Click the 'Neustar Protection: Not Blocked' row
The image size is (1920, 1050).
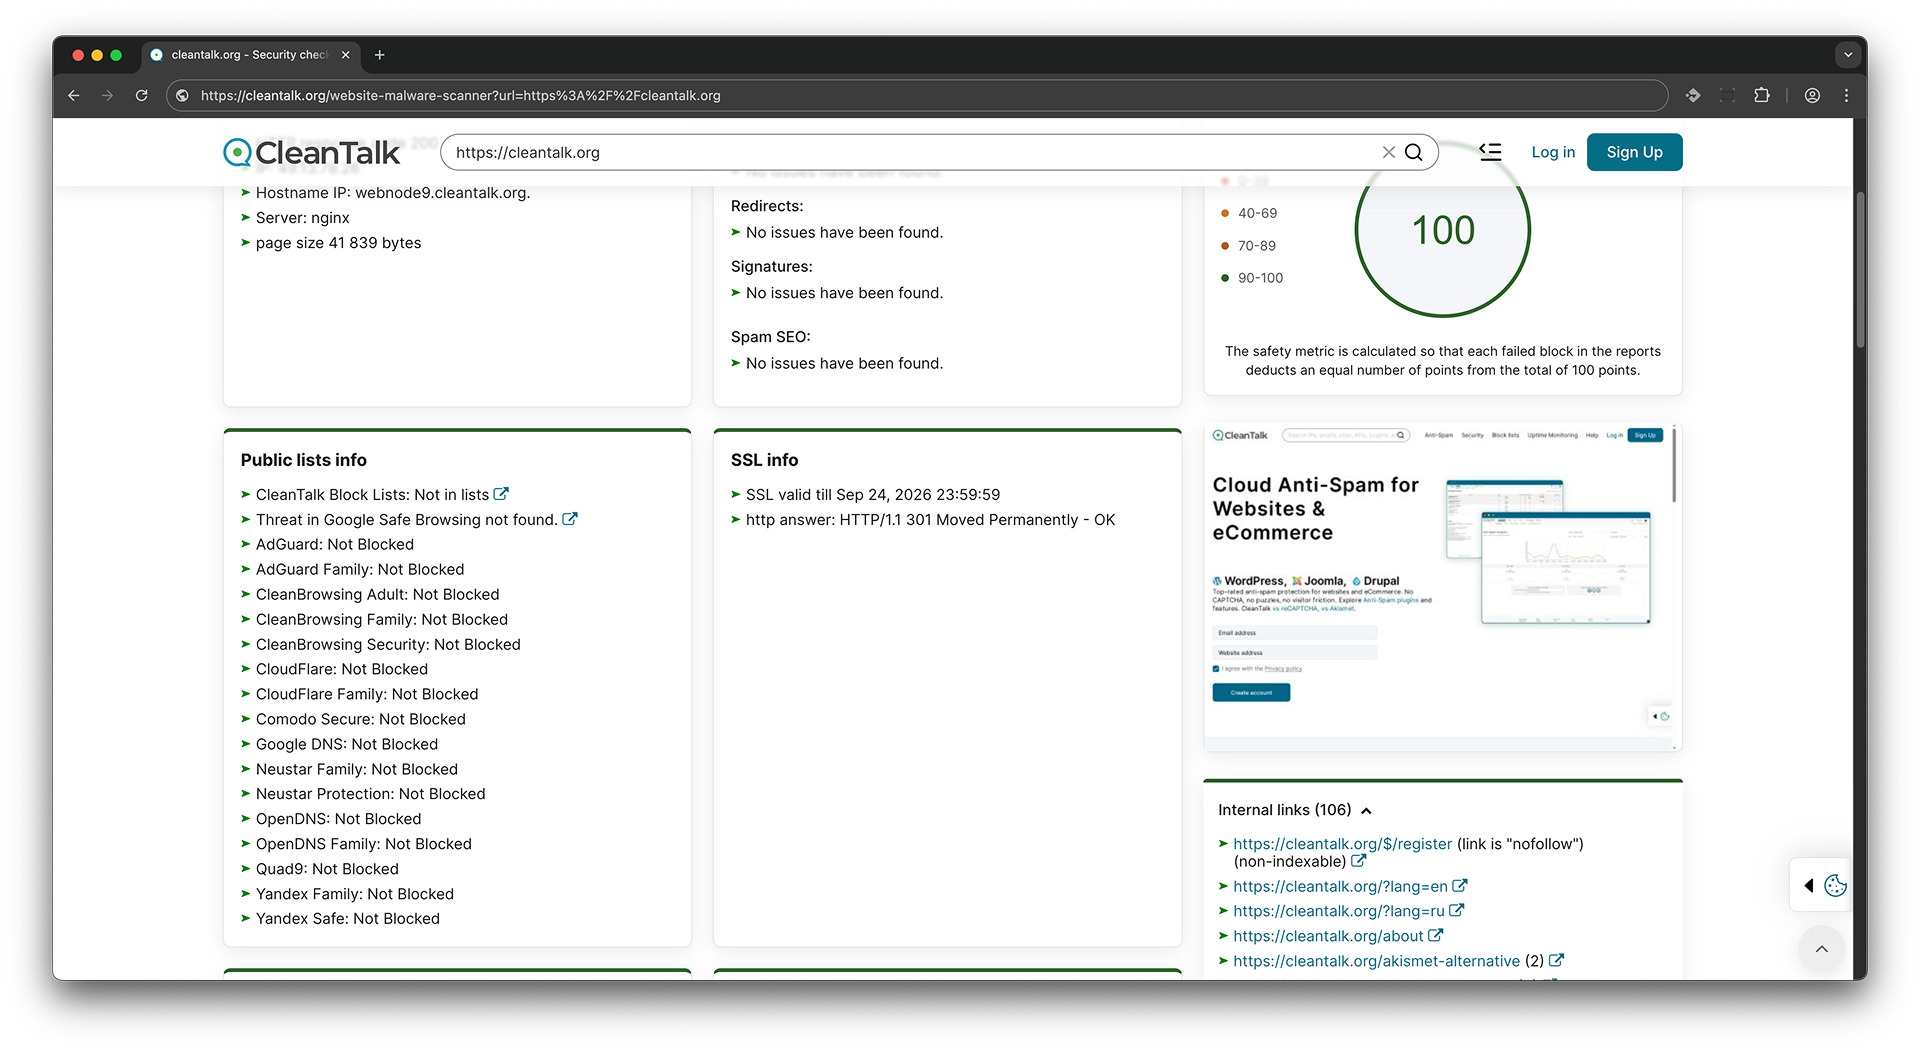pos(371,794)
